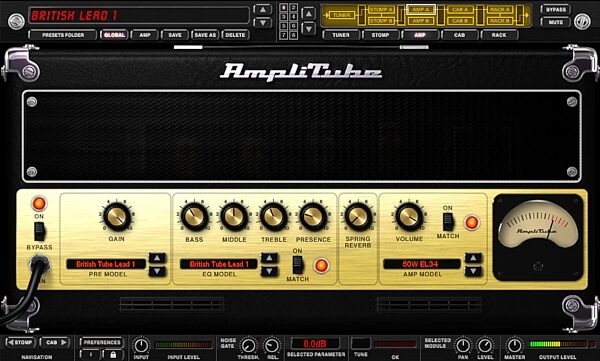Toggle the EQ model MATCH switch
This screenshot has height=361, width=600.
297,264
